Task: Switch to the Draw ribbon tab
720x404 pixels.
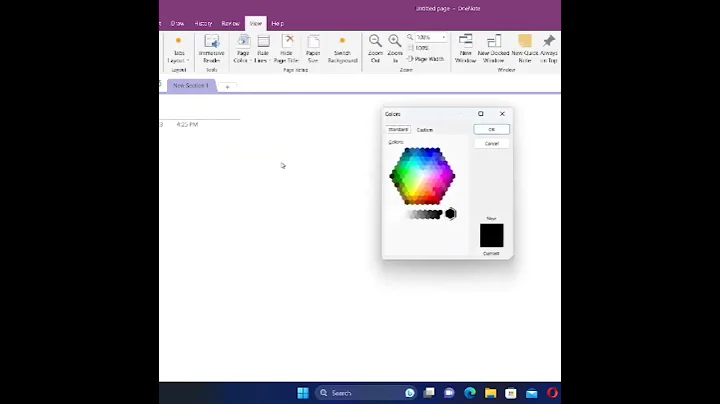Action: (177, 23)
